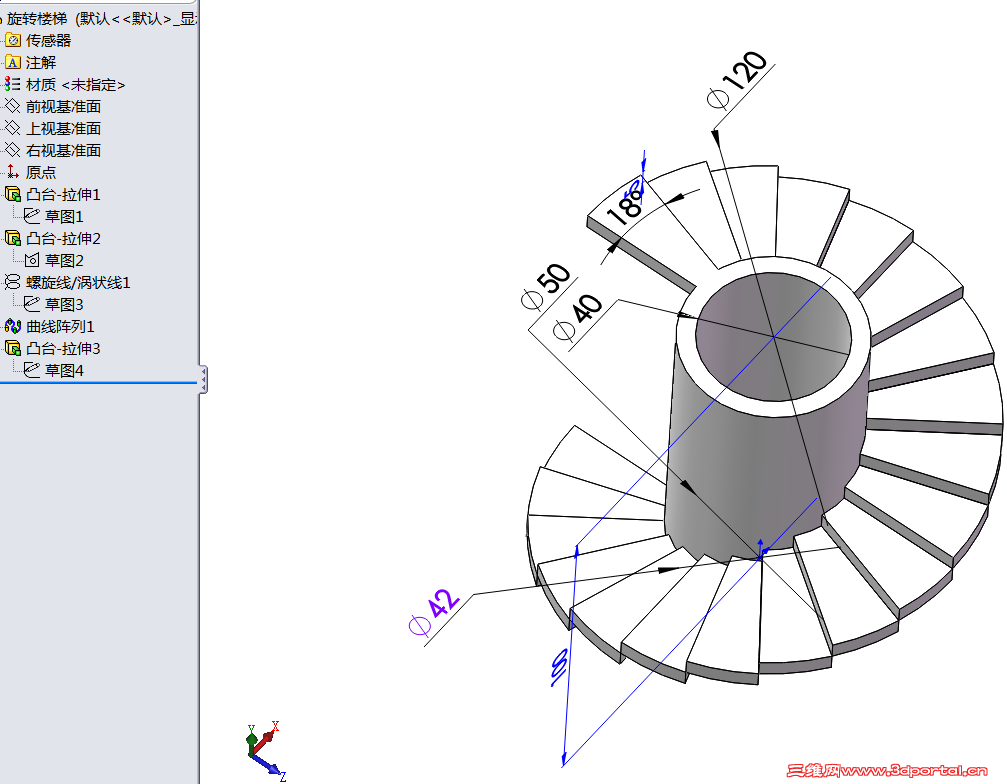Select 草图2 sketch label
This screenshot has height=784, width=1007.
[x=64, y=260]
